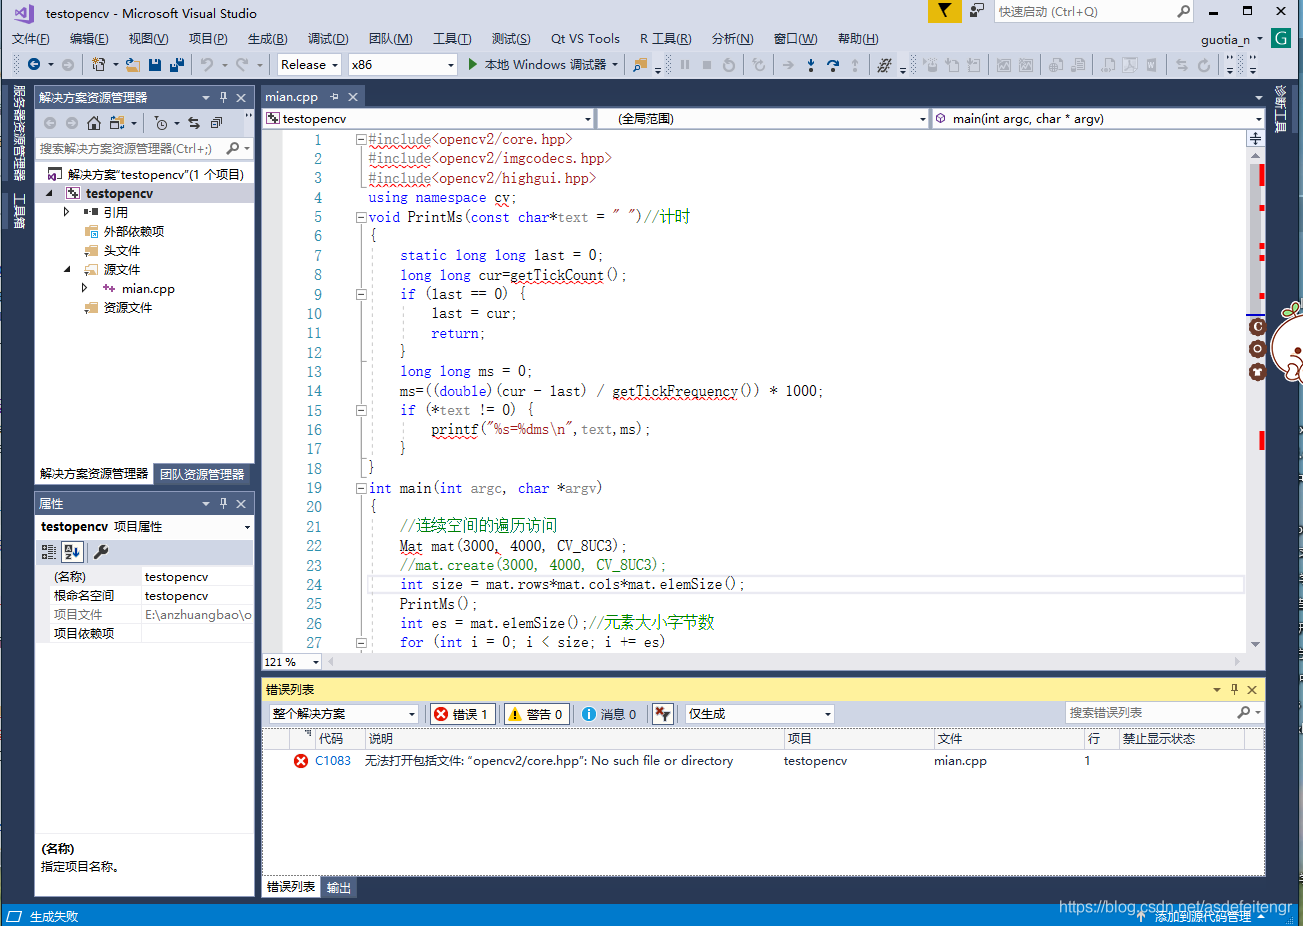
Task: Collapse the PrintMs function code outline
Action: (361, 217)
